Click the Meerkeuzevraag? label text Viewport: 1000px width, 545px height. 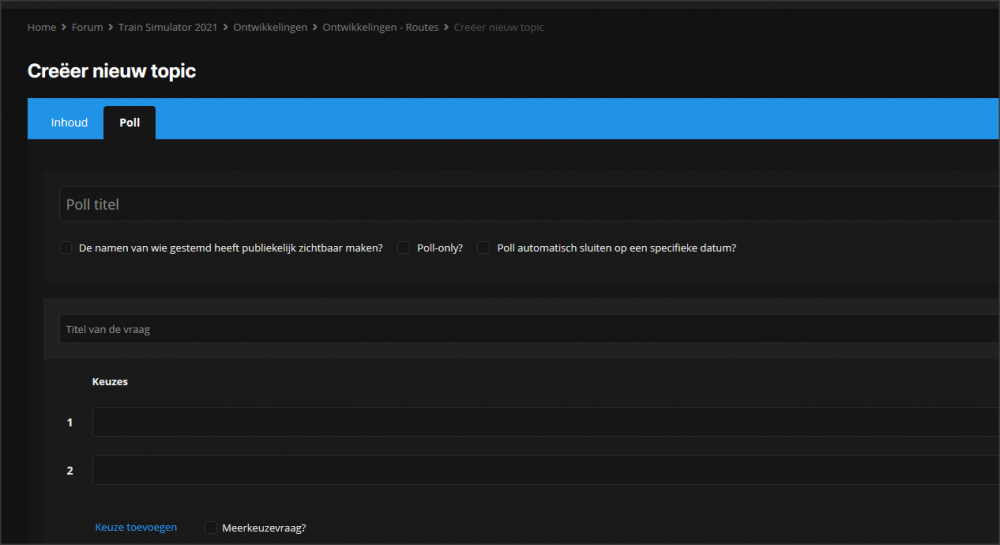click(x=264, y=527)
